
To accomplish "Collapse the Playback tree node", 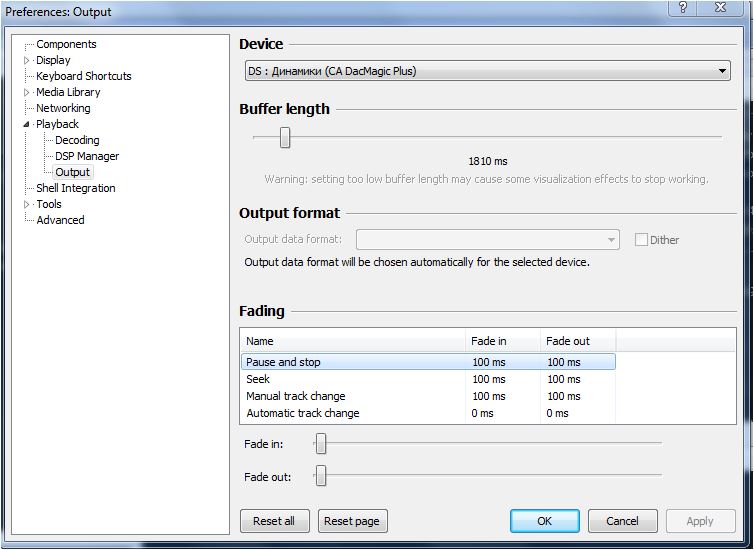I will pos(27,124).
